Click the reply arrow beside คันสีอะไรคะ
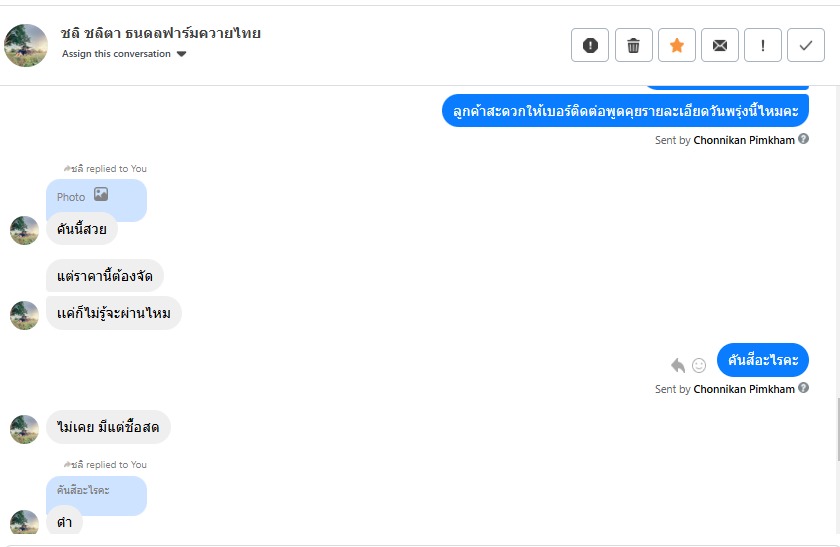 tap(678, 365)
